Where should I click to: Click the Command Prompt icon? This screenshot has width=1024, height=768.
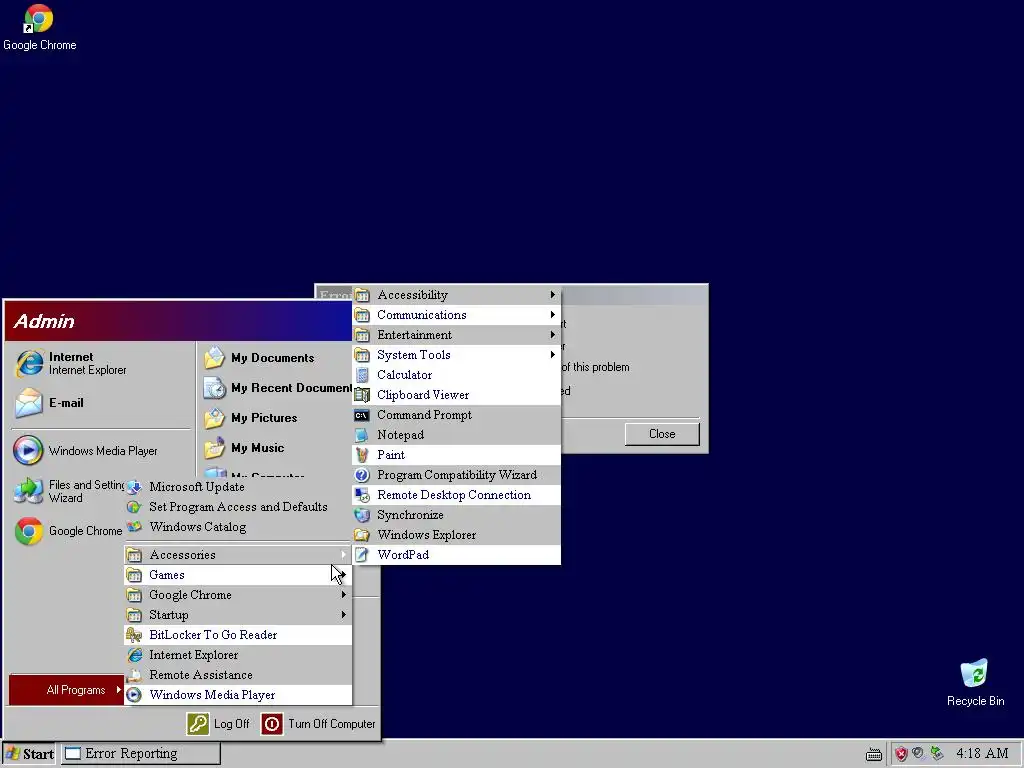[x=362, y=415]
